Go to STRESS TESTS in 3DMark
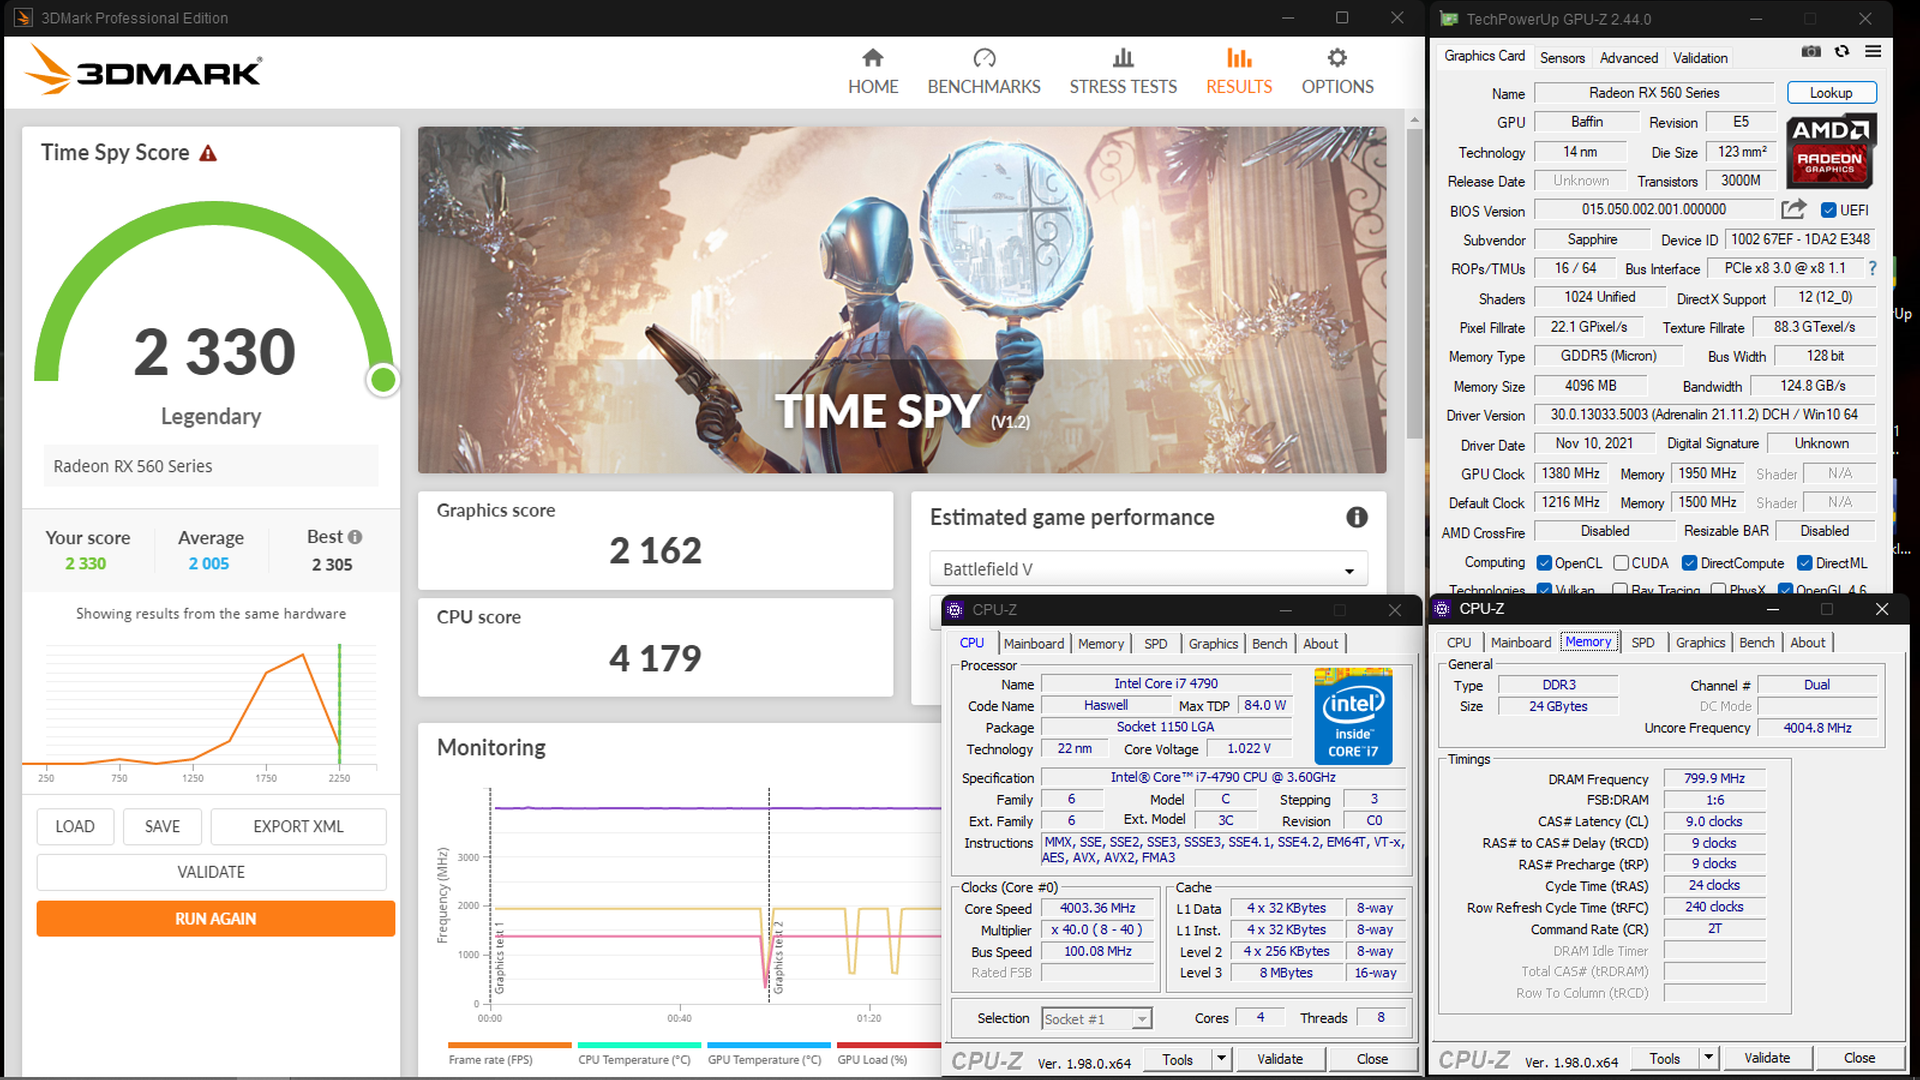The height and width of the screenshot is (1080, 1920). tap(1123, 72)
